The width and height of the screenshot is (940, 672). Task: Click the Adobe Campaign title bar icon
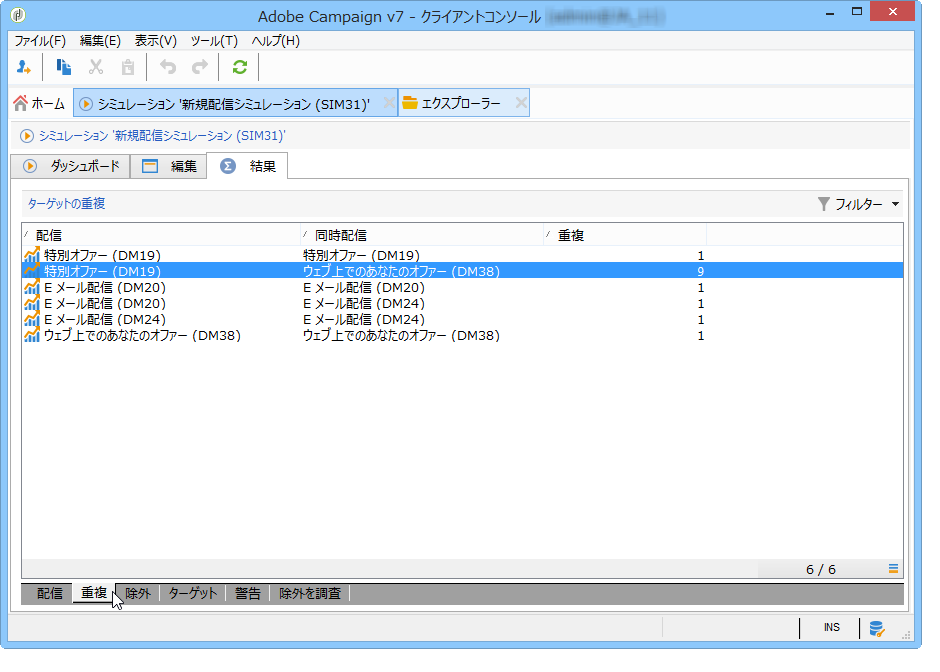(19, 14)
